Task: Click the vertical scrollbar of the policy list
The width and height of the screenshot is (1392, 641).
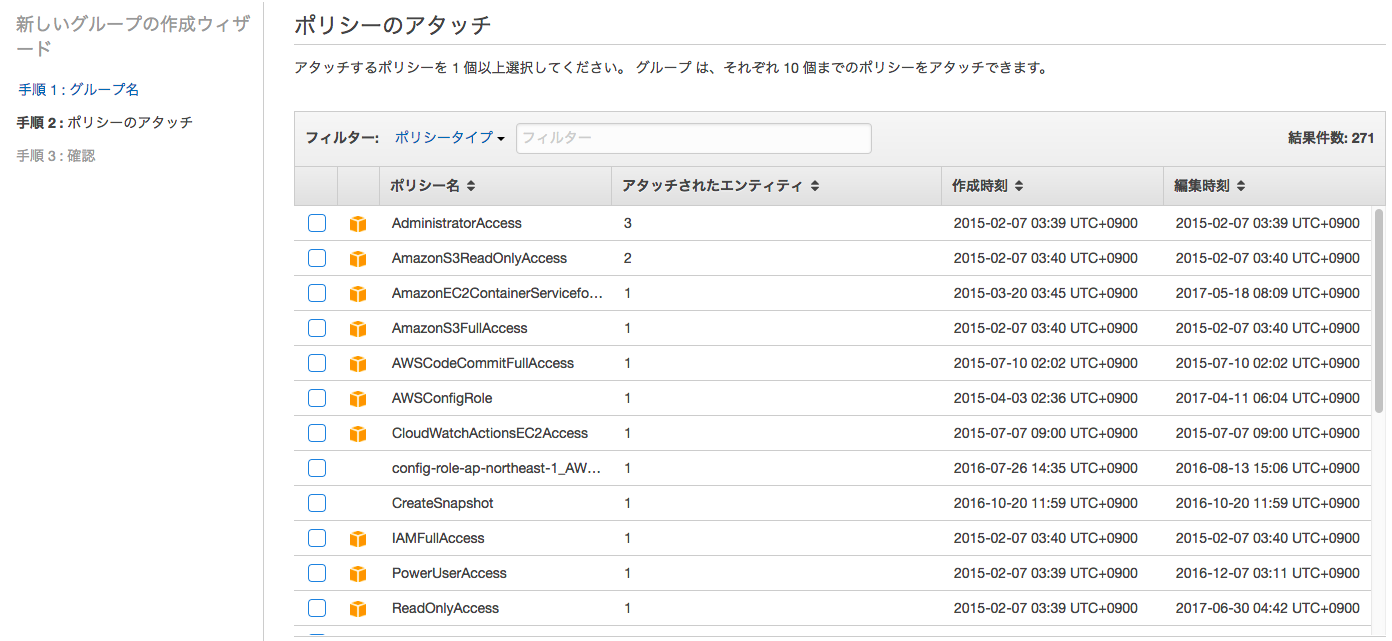Action: click(1379, 310)
